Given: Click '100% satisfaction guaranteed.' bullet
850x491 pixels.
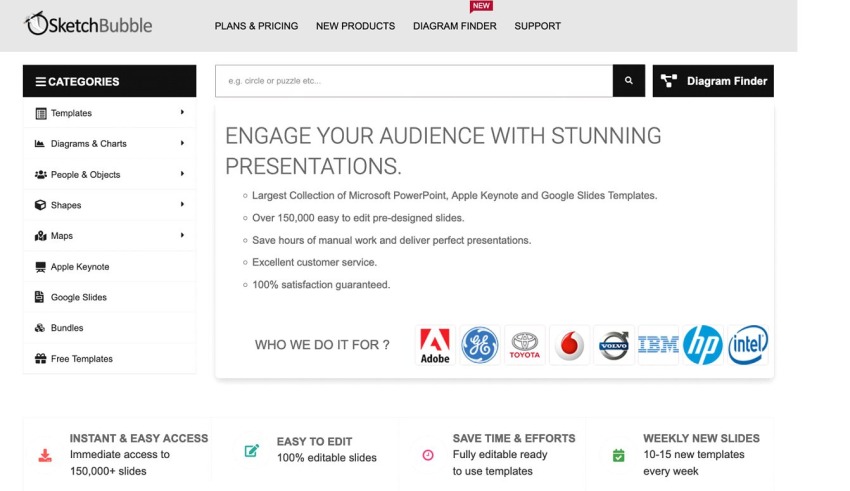Looking at the screenshot, I should [x=321, y=285].
